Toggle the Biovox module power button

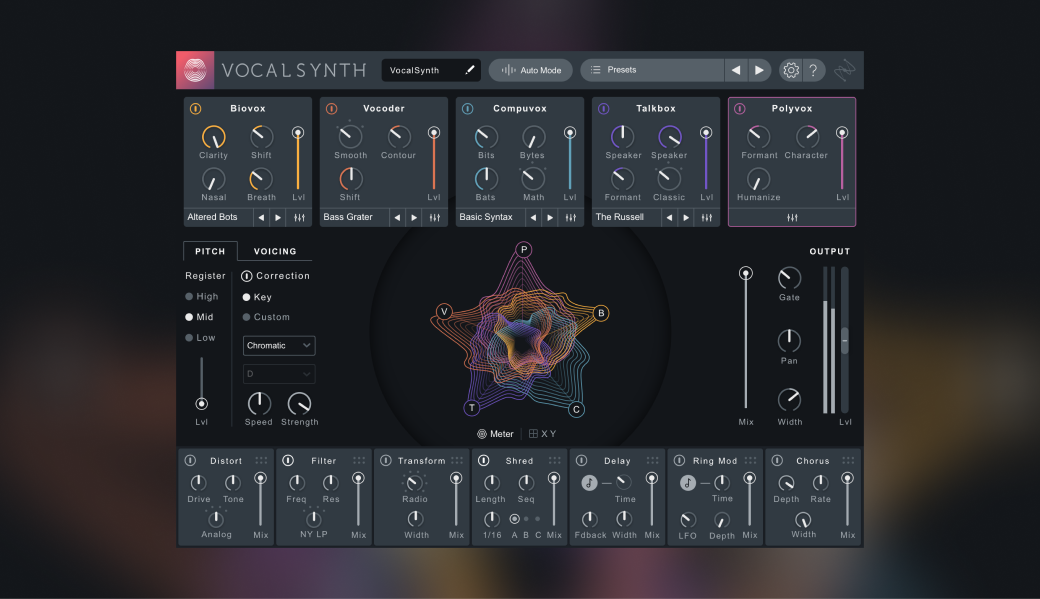tap(196, 108)
